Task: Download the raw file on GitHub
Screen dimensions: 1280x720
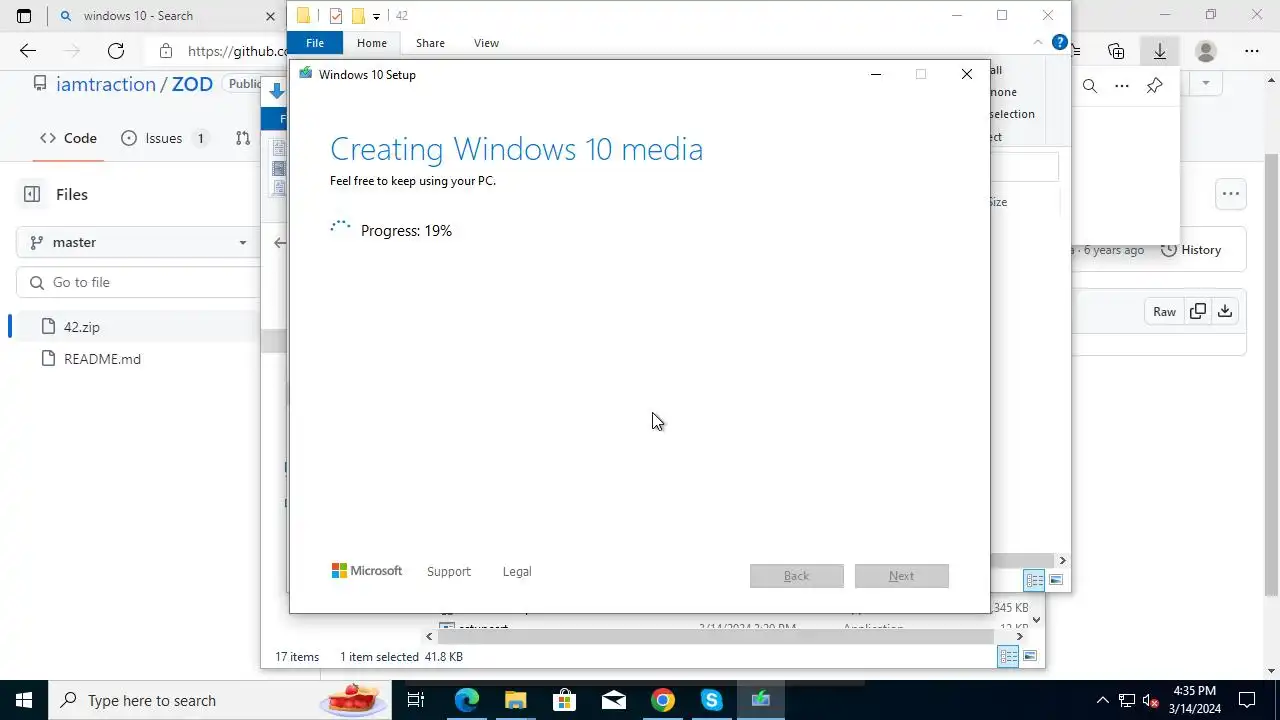Action: [x=1224, y=311]
